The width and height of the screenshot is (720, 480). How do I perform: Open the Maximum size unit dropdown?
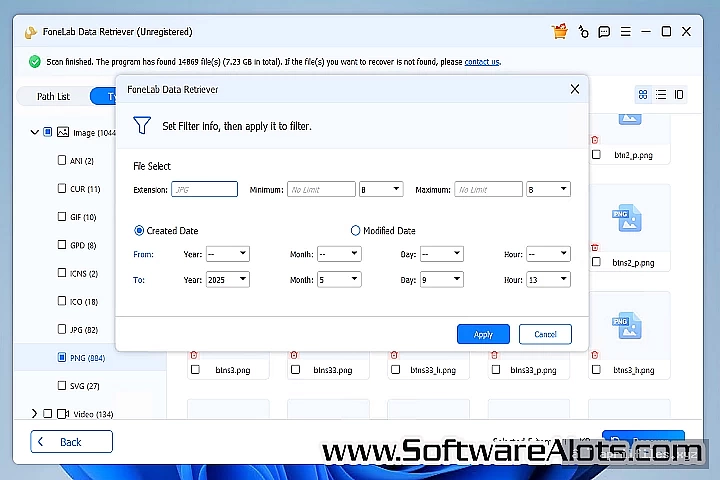click(x=548, y=189)
